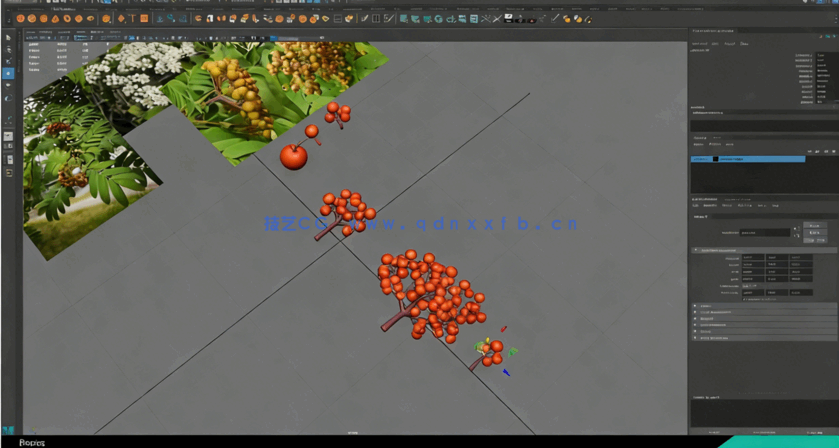Collapse the open section with numeric fields
This screenshot has width=839, height=448.
[696, 250]
